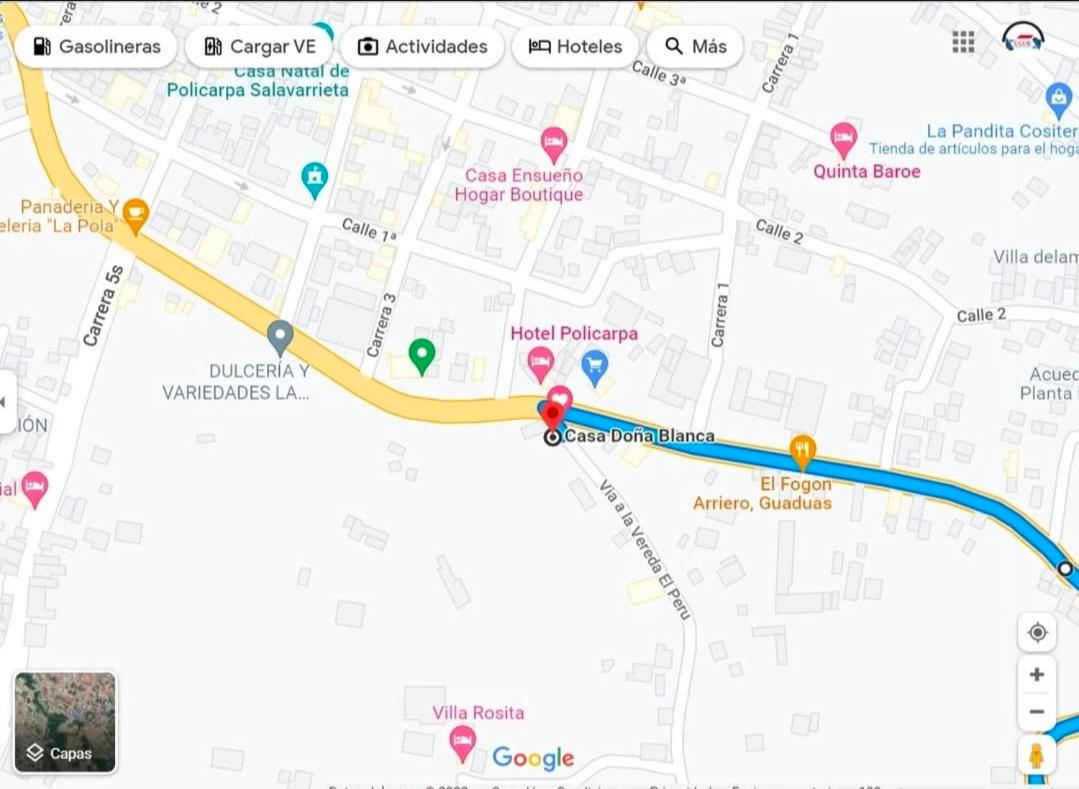Click the Quinta Baroe hotel pin

tap(843, 142)
